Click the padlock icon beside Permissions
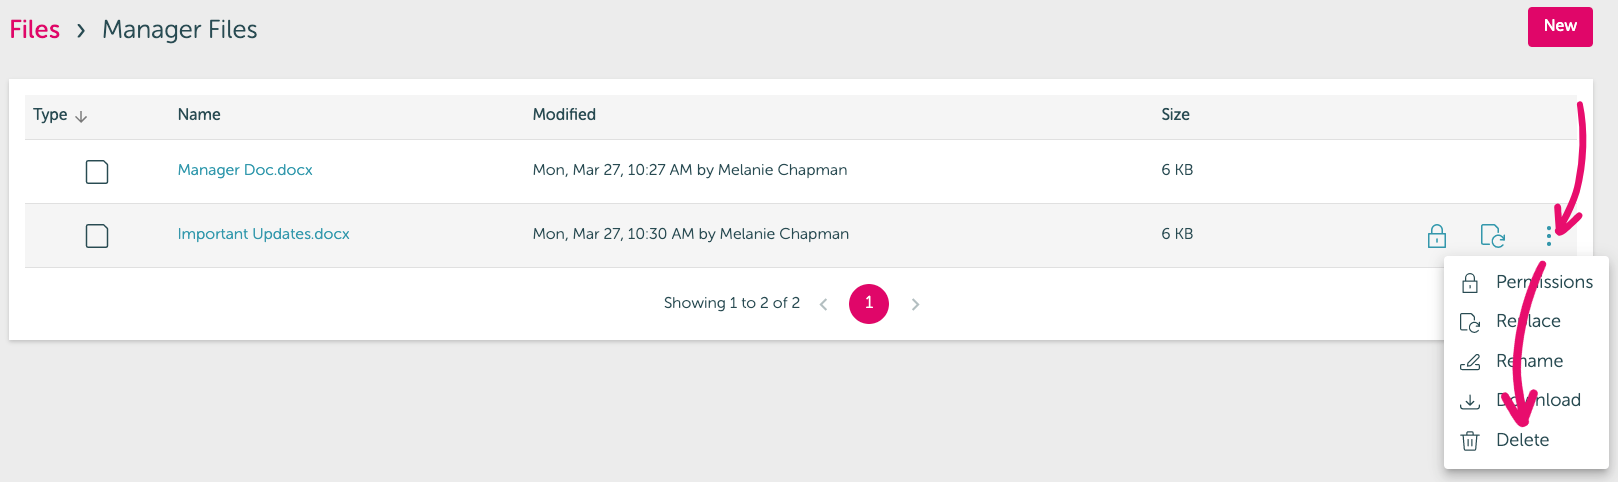Screen dimensions: 1618x482 click(x=1470, y=283)
